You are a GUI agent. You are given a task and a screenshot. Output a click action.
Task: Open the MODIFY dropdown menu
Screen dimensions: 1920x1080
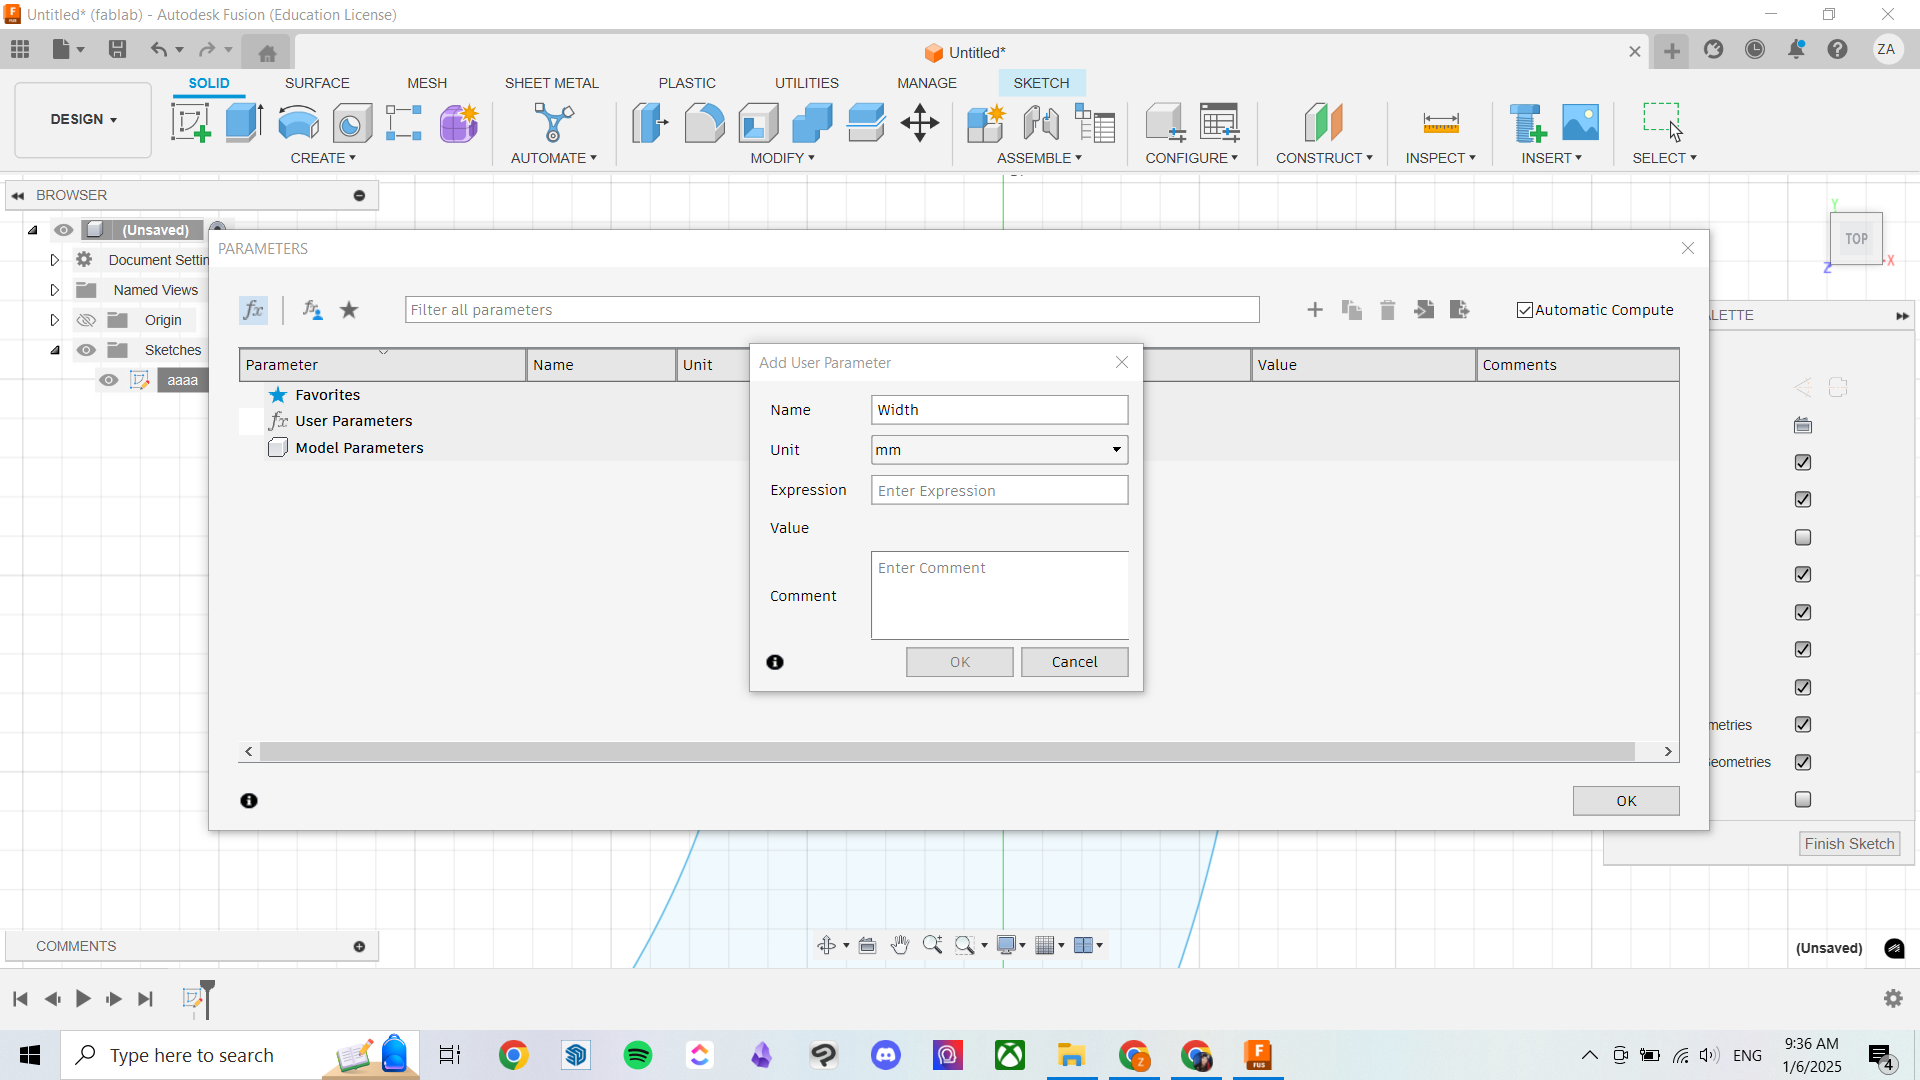782,158
